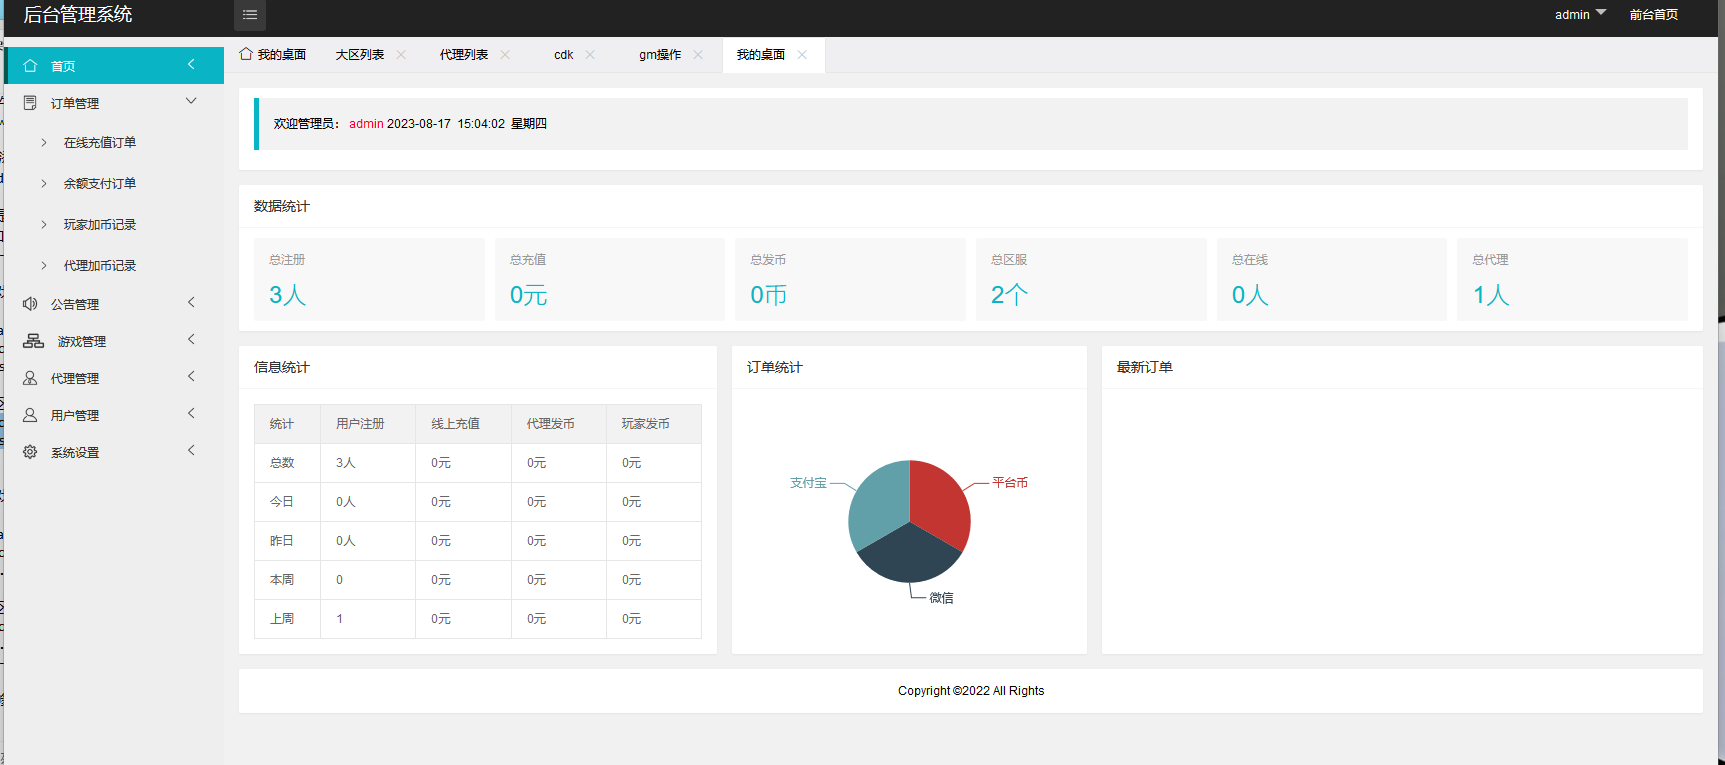Click the 代理管理 person icon
Image resolution: width=1725 pixels, height=765 pixels.
point(30,378)
